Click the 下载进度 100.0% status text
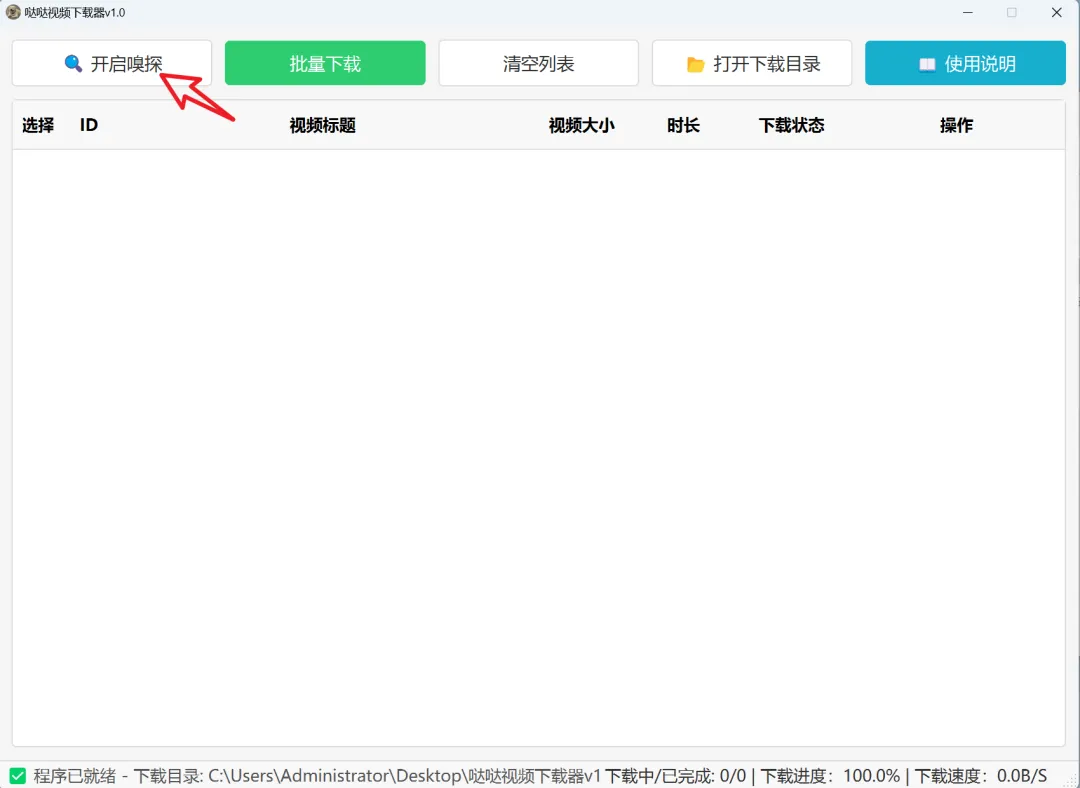The image size is (1080, 788). 830,776
